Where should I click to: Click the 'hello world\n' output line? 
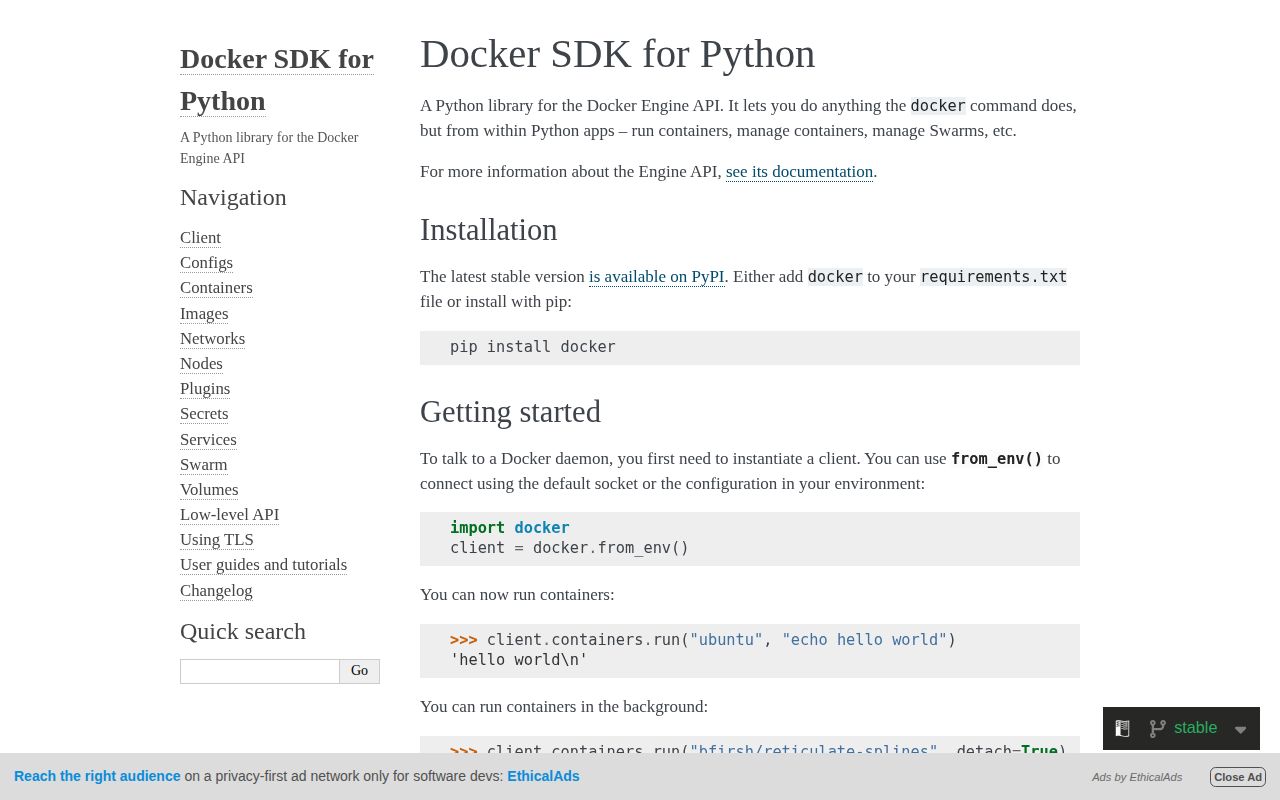pyautogui.click(x=519, y=660)
